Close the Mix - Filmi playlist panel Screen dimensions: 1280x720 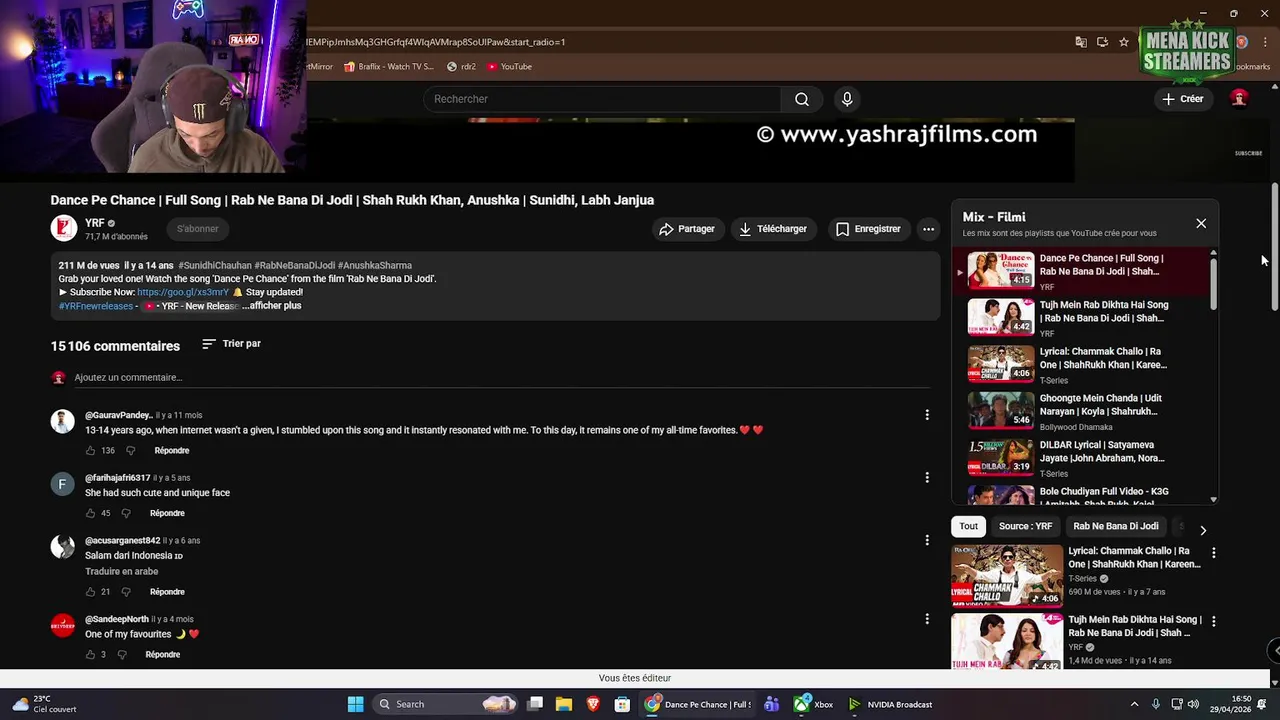(x=1201, y=223)
